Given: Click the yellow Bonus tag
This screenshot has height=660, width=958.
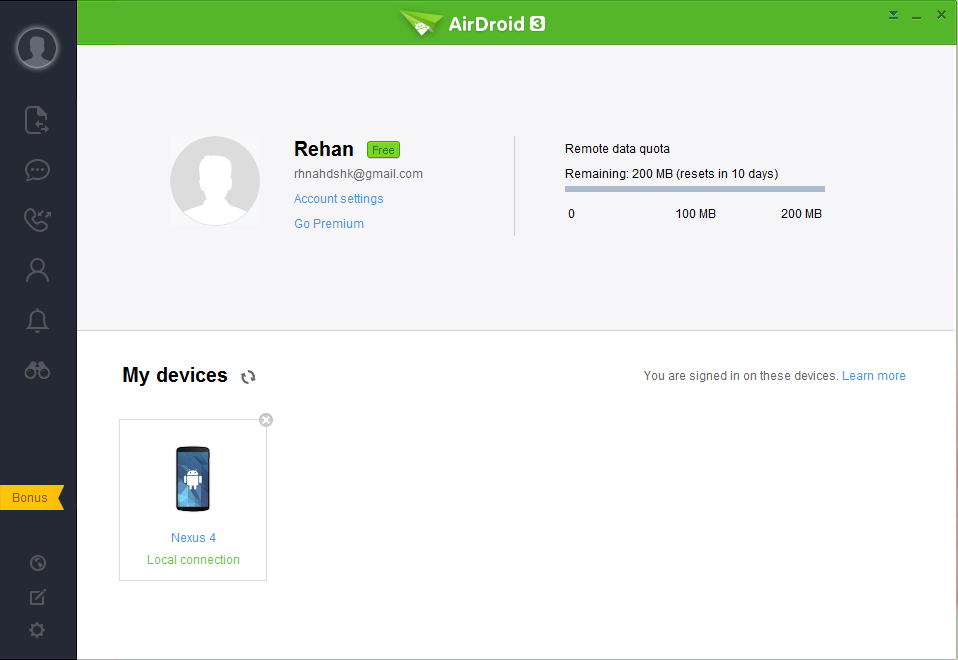Looking at the screenshot, I should (x=31, y=497).
